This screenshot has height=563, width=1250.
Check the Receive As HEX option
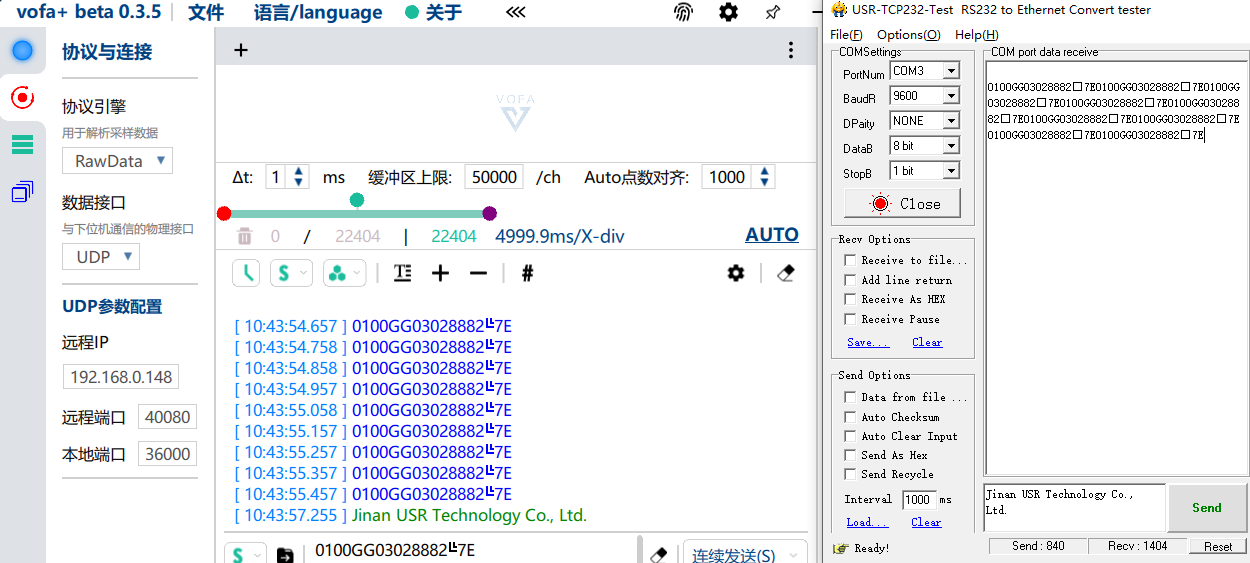coord(850,299)
